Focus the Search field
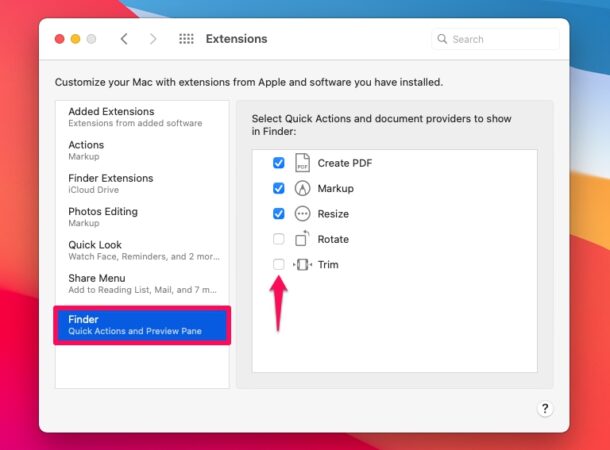610x450 pixels. (x=495, y=39)
